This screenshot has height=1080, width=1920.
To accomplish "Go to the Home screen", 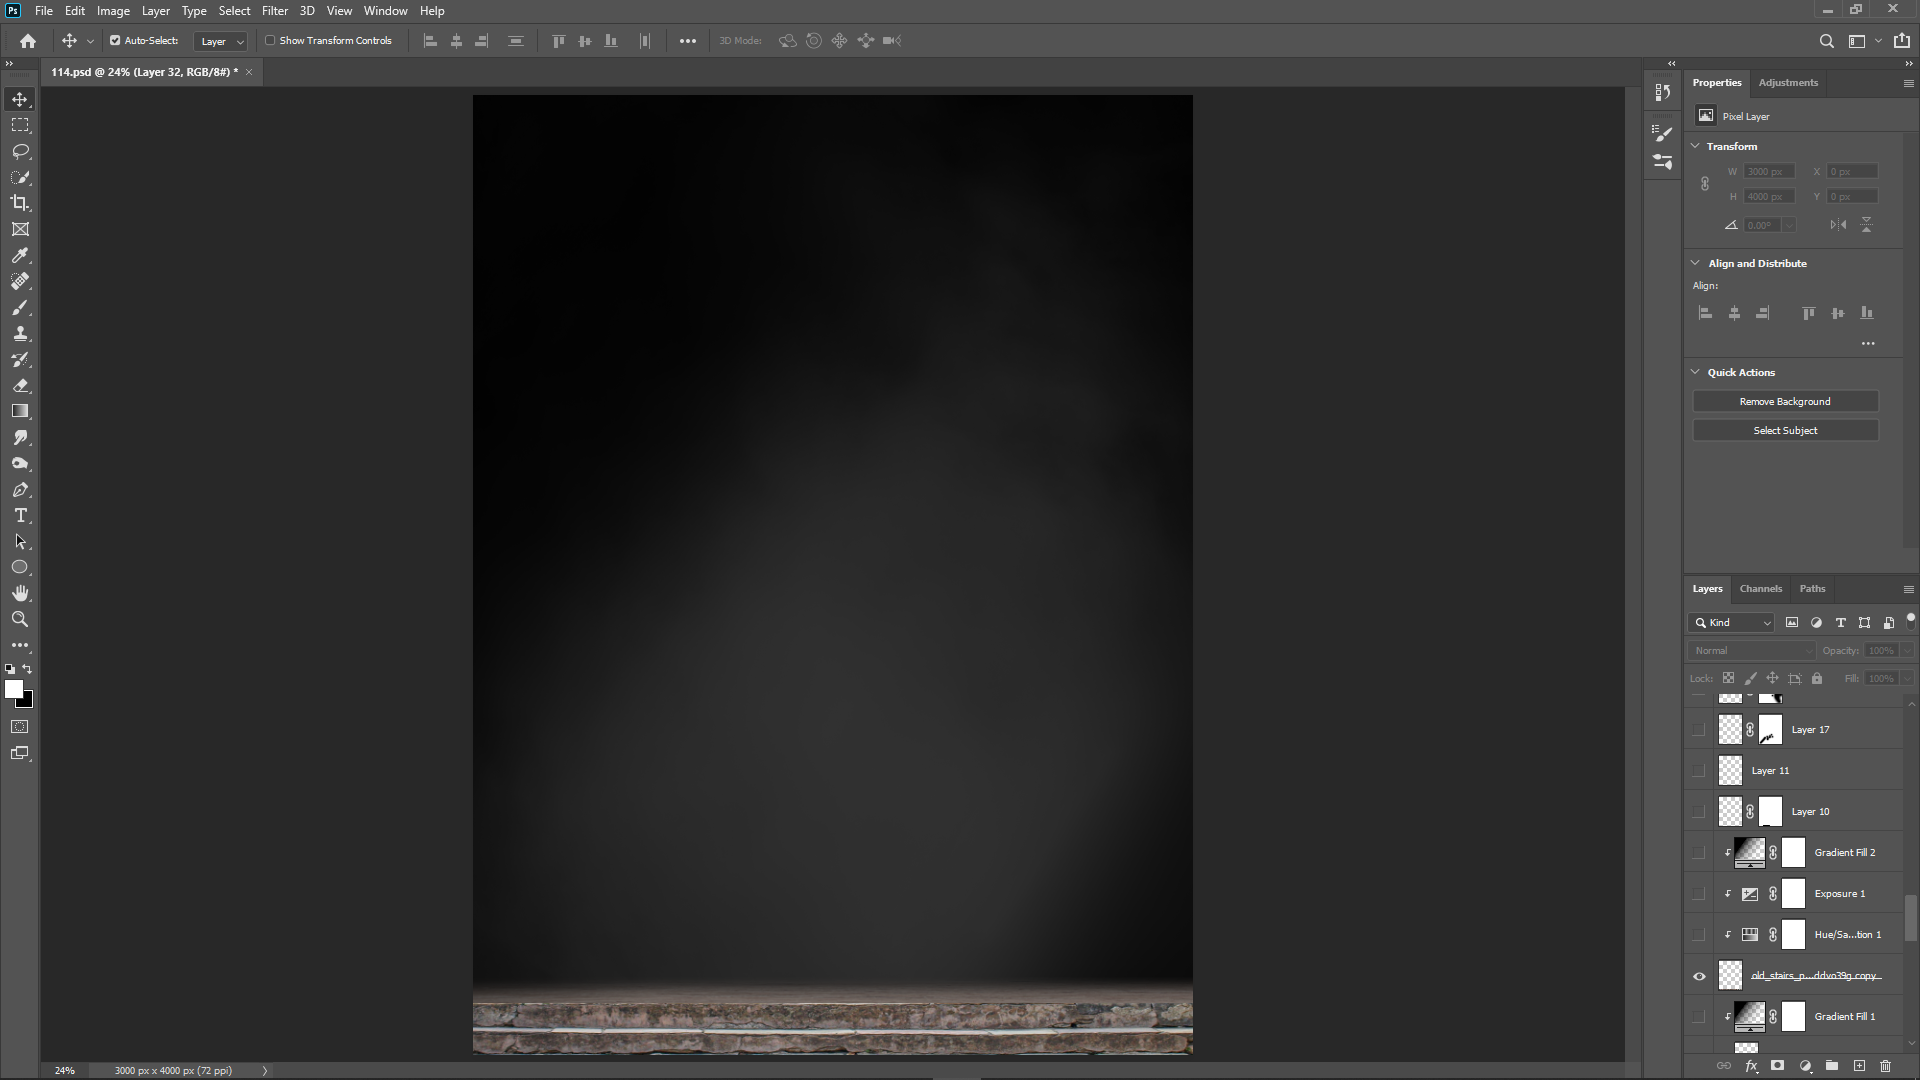I will point(28,41).
